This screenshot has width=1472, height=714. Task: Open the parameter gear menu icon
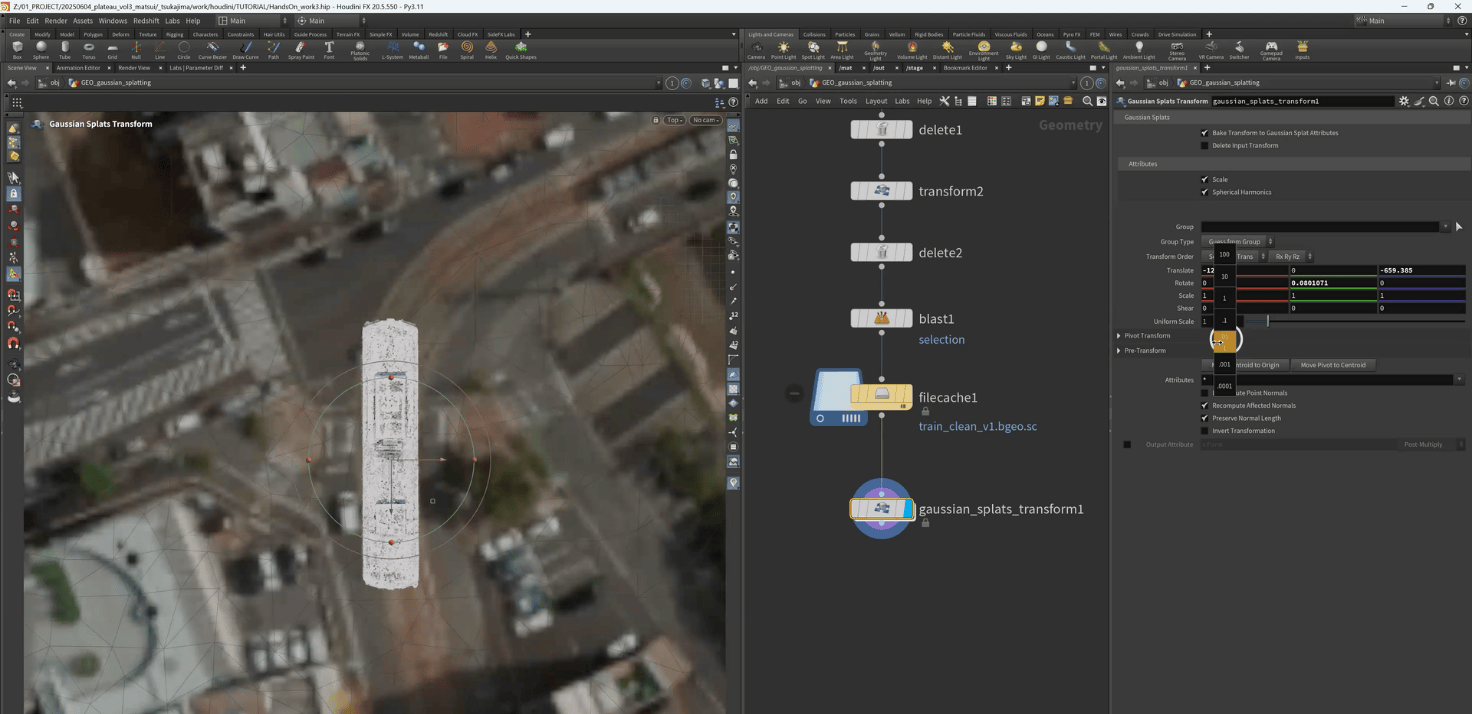pyautogui.click(x=1404, y=101)
